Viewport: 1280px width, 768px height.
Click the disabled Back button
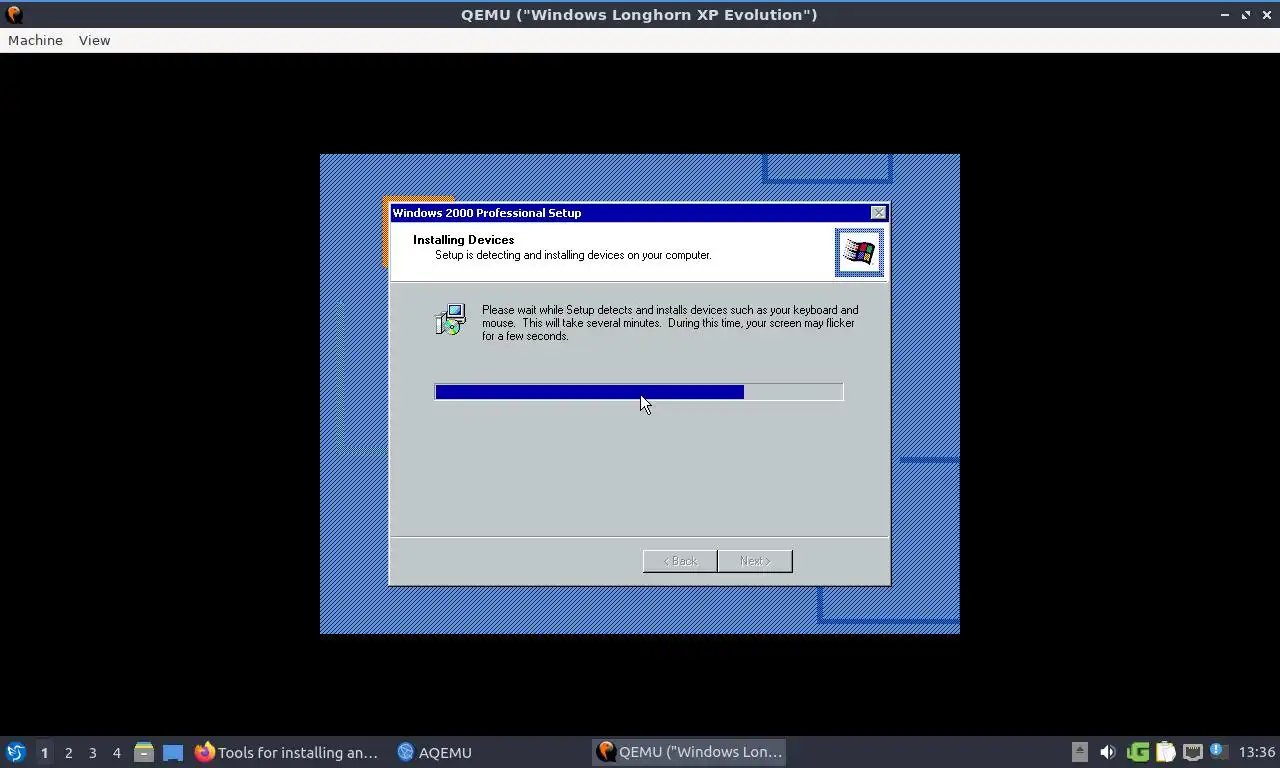pos(680,561)
